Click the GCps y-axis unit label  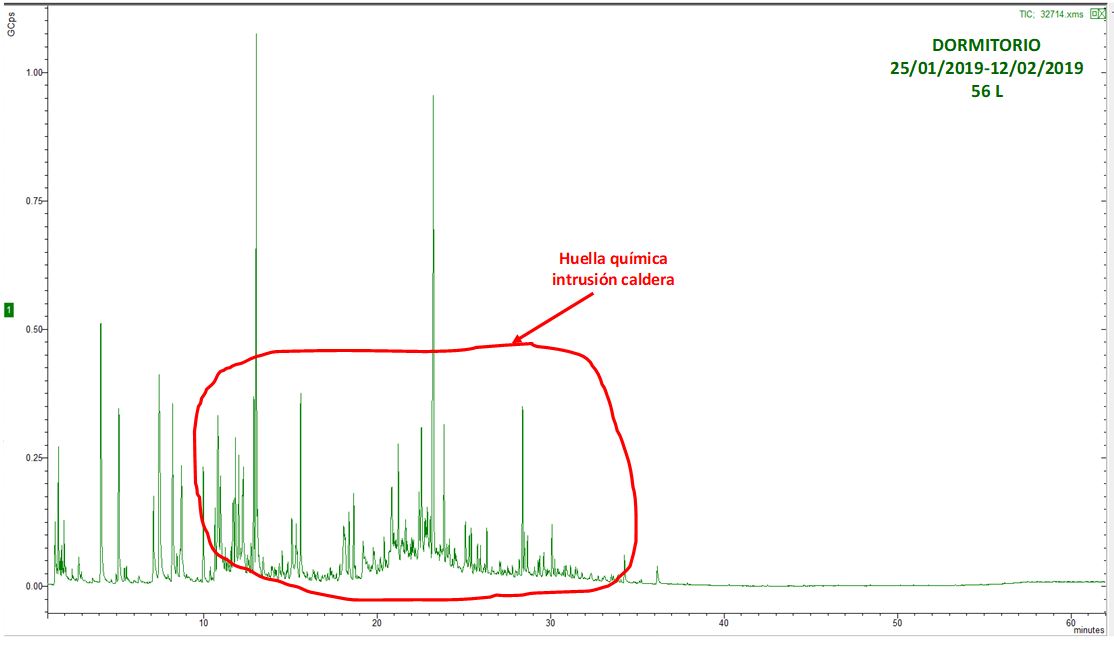(11, 28)
